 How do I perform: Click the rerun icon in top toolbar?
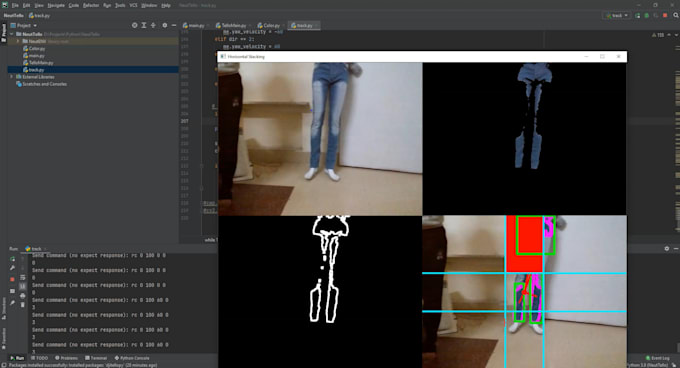click(638, 16)
